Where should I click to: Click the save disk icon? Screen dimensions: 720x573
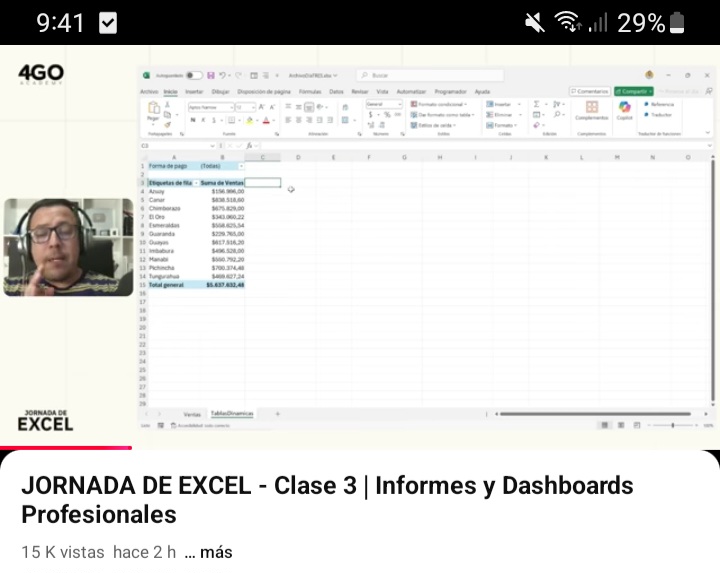210,75
